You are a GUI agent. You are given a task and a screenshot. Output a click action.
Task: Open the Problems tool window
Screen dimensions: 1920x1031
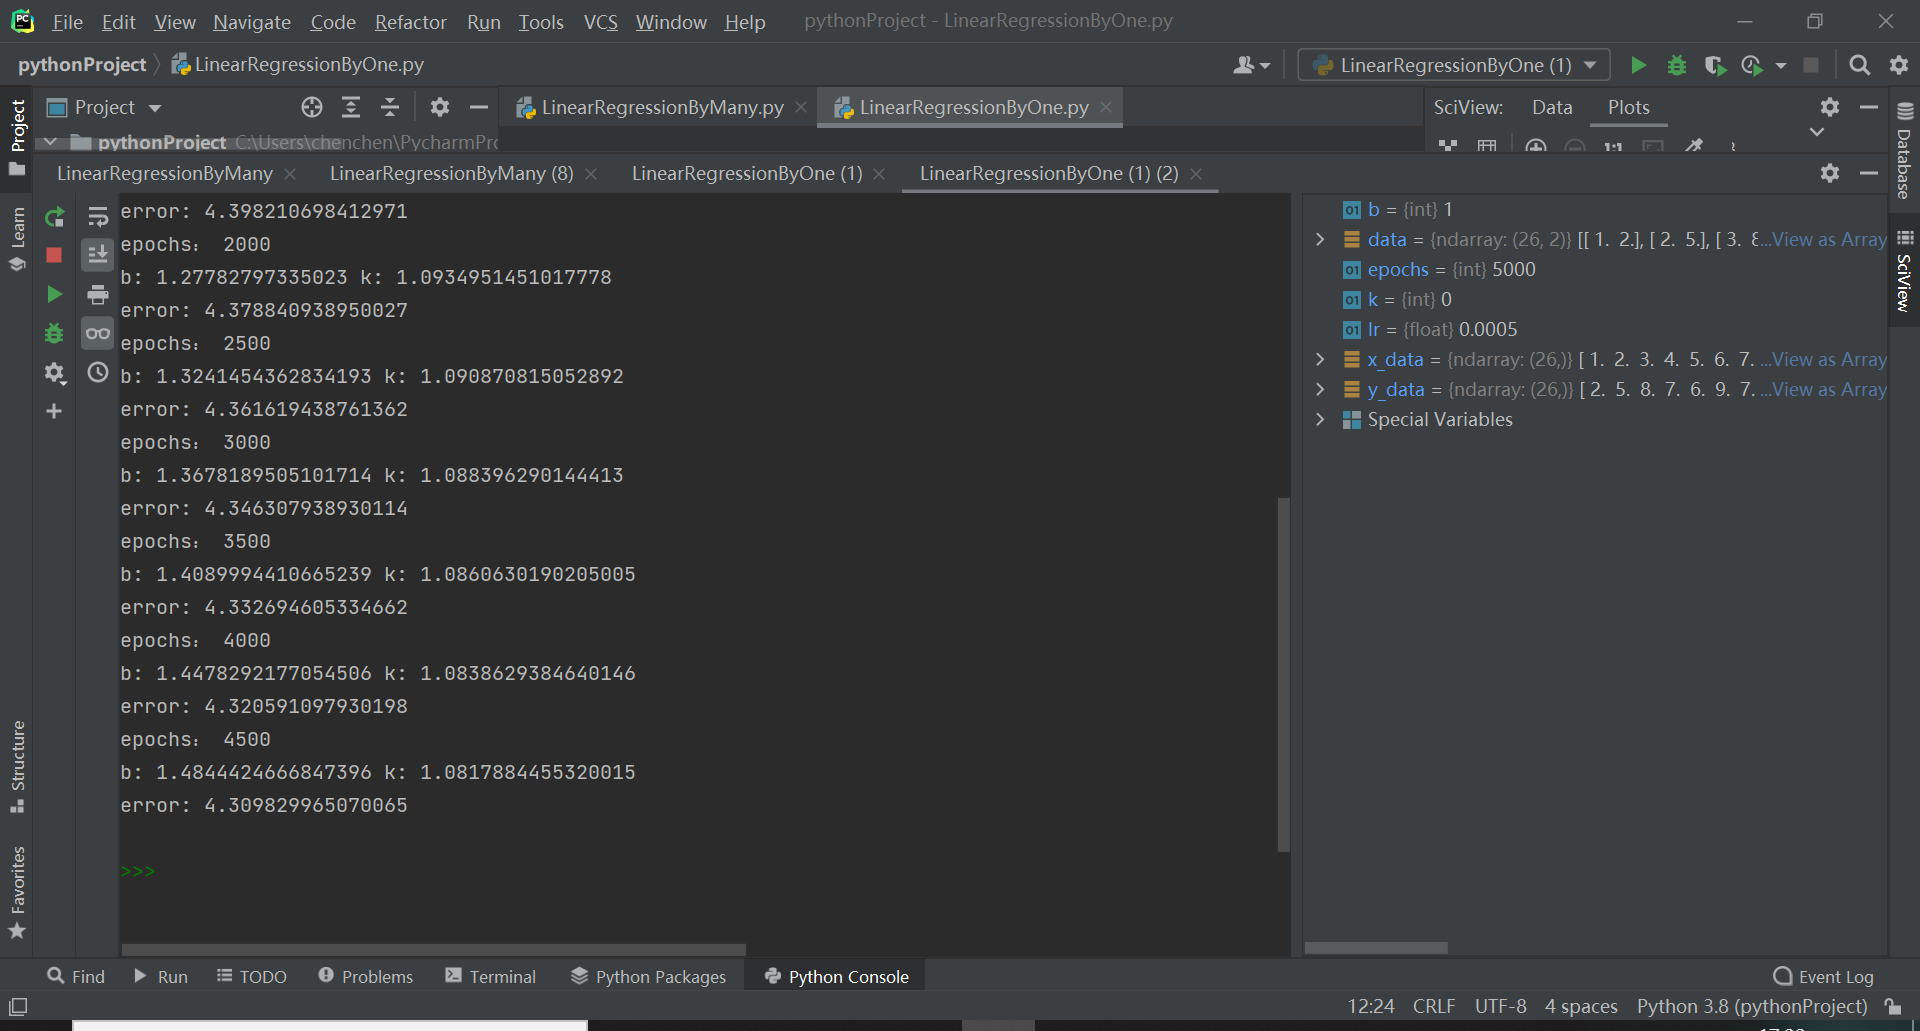(365, 976)
